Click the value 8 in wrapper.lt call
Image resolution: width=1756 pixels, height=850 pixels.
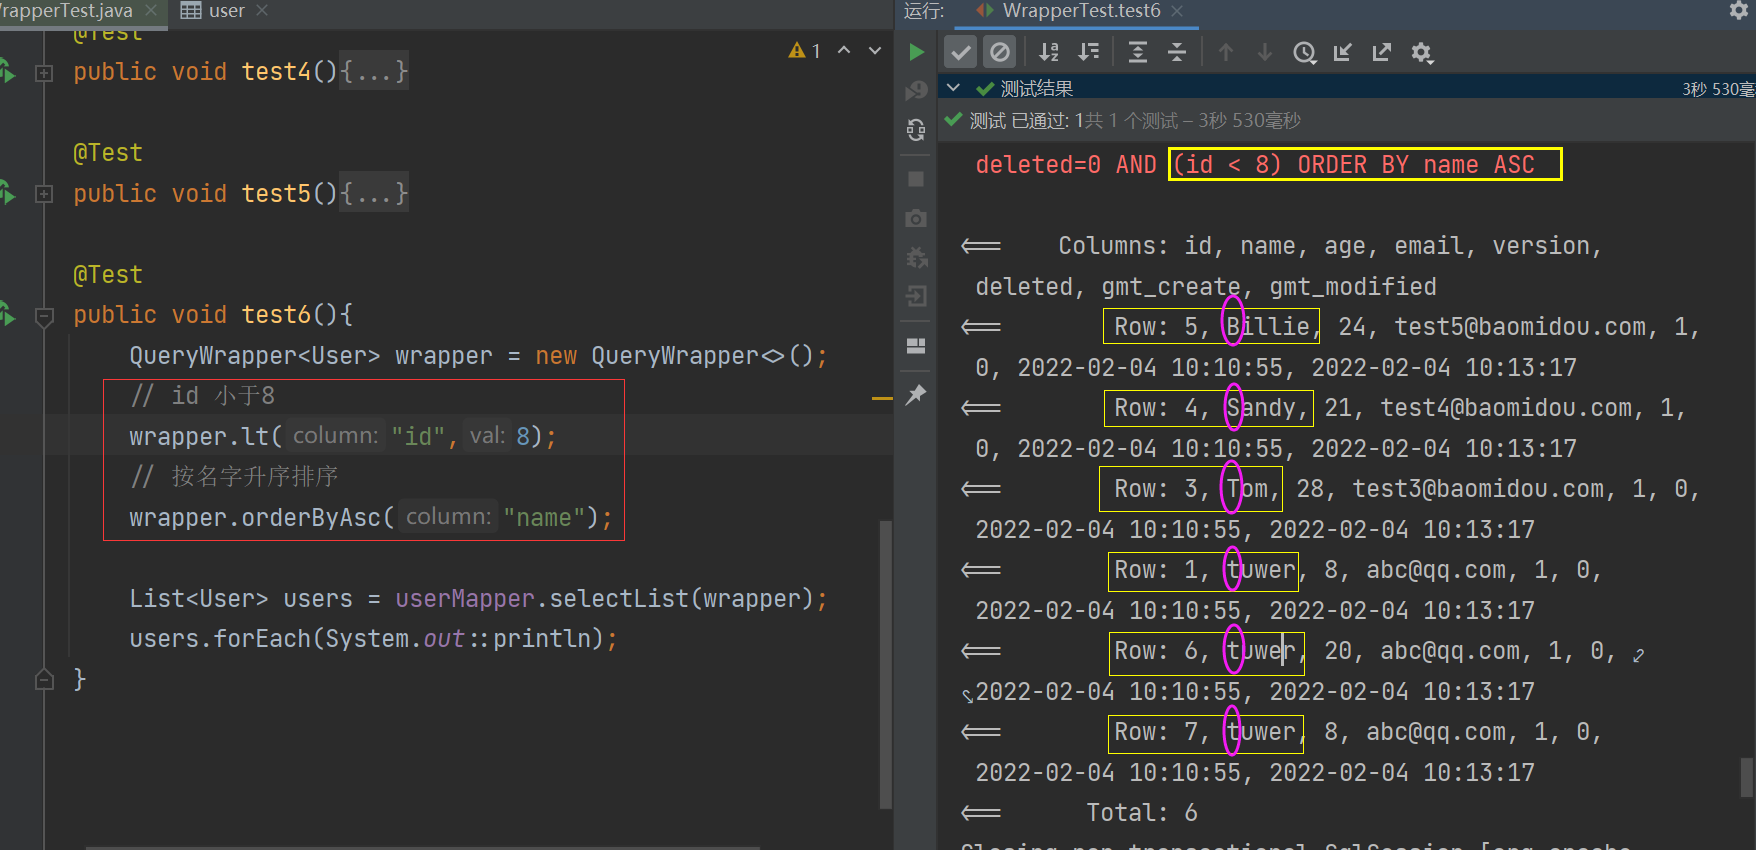click(522, 437)
